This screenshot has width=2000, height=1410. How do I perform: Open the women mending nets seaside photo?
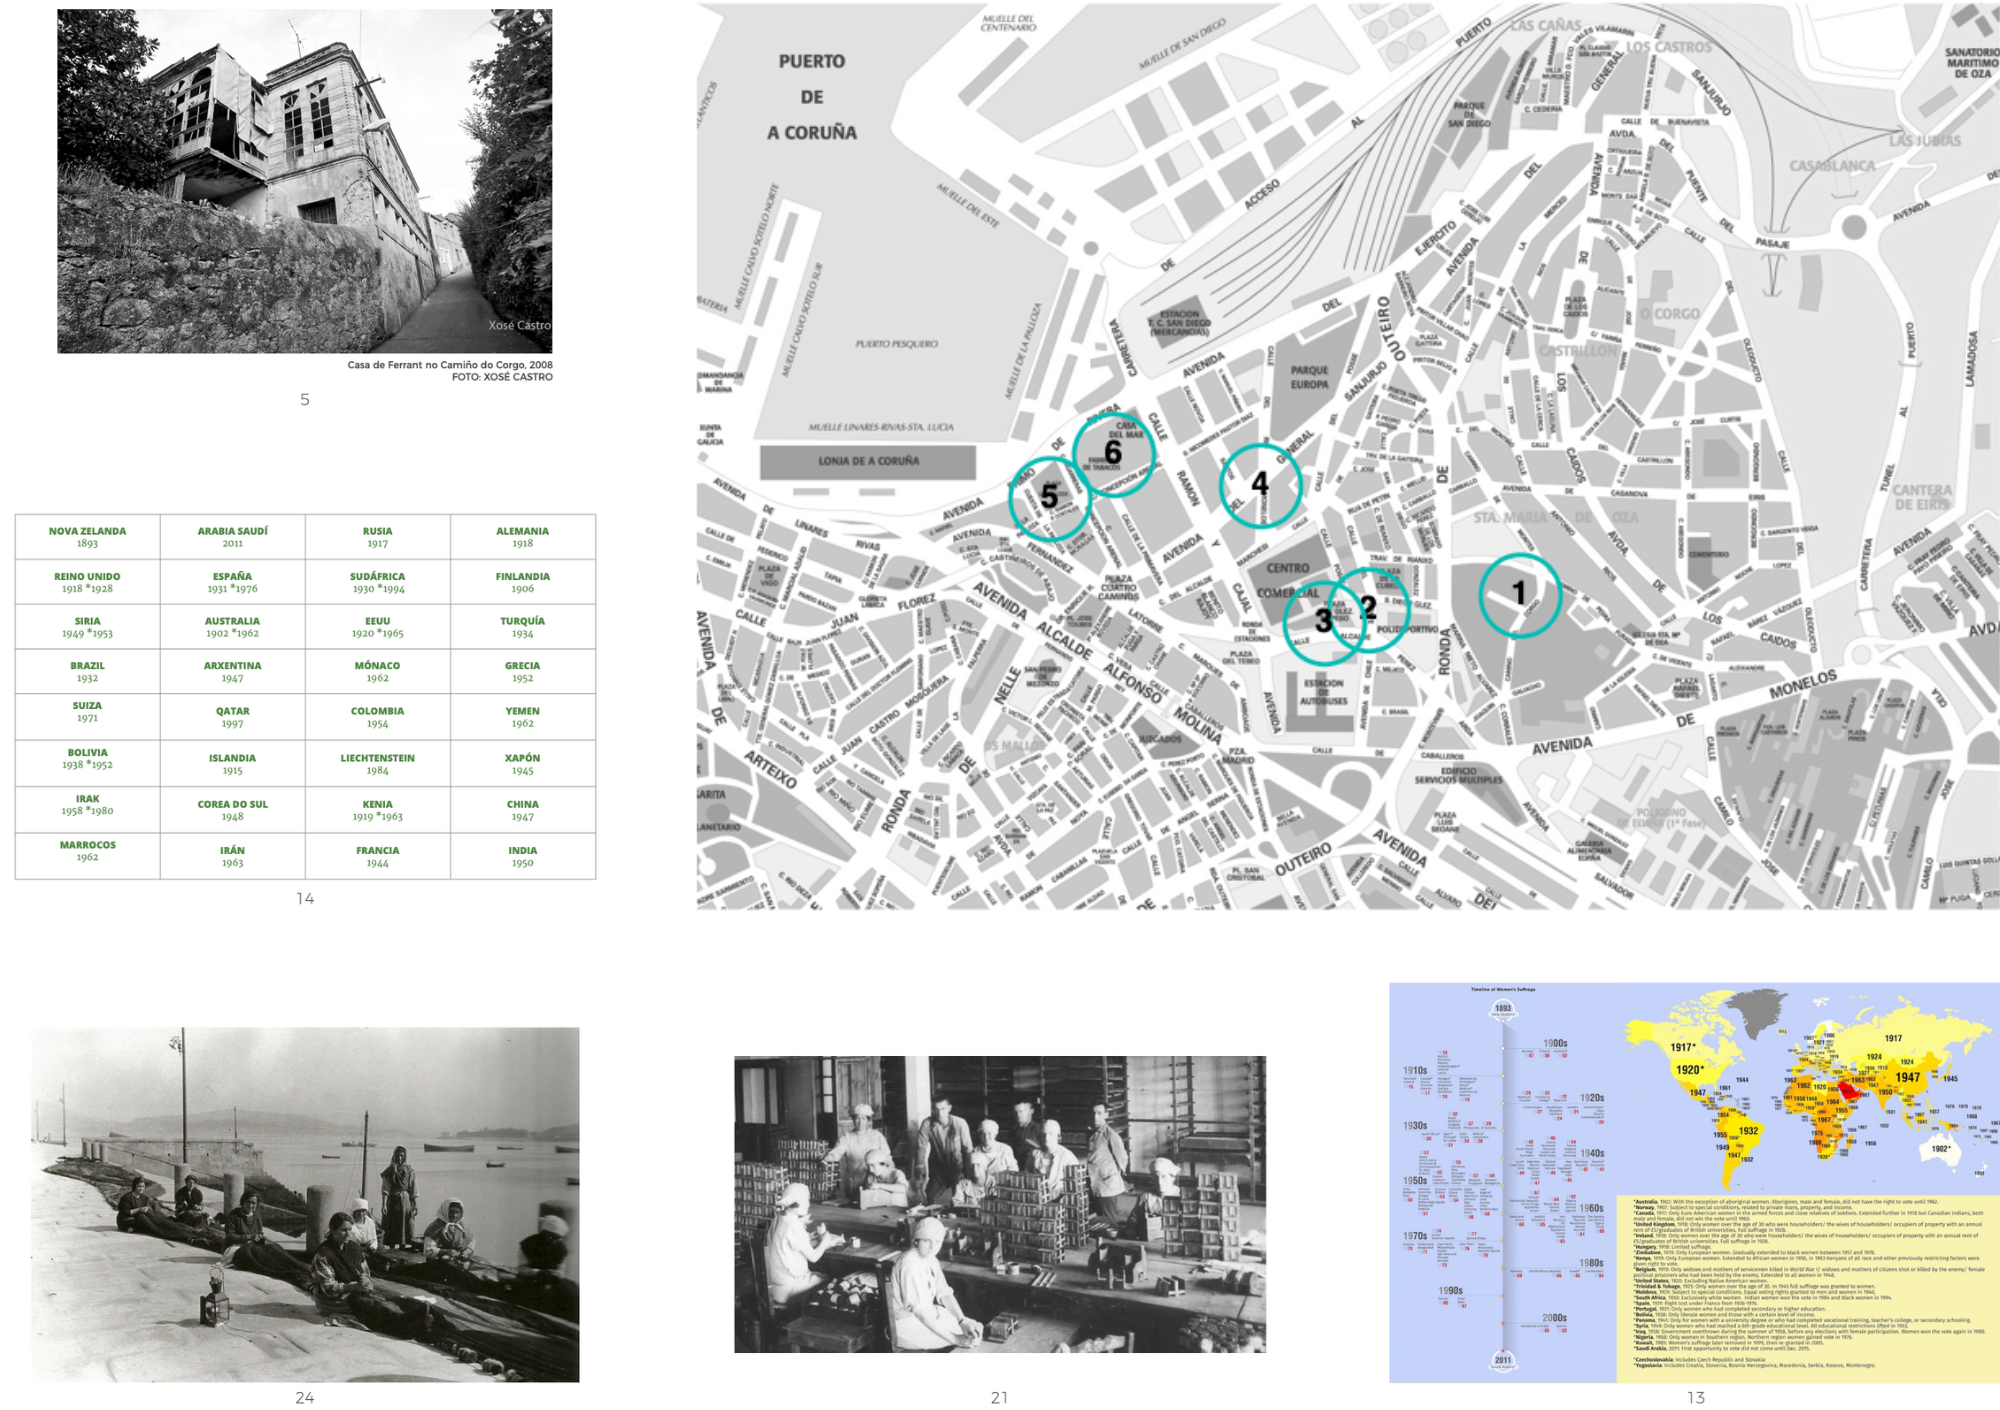304,1204
